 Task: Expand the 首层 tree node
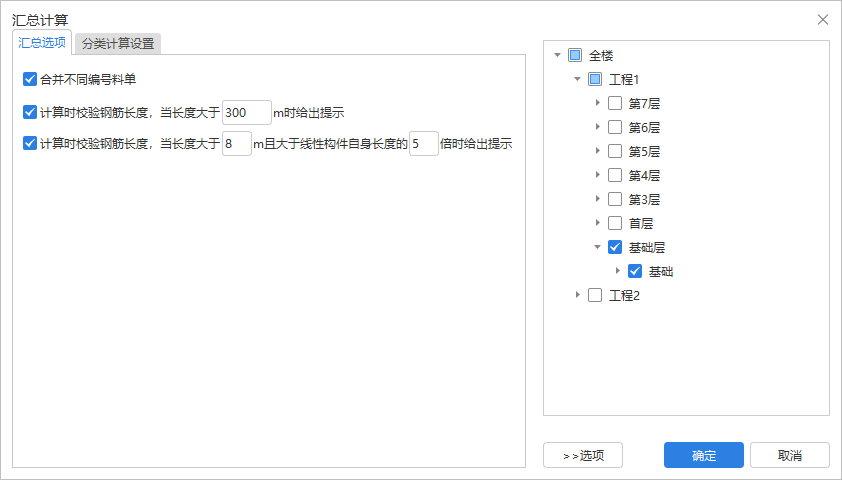[x=598, y=222]
